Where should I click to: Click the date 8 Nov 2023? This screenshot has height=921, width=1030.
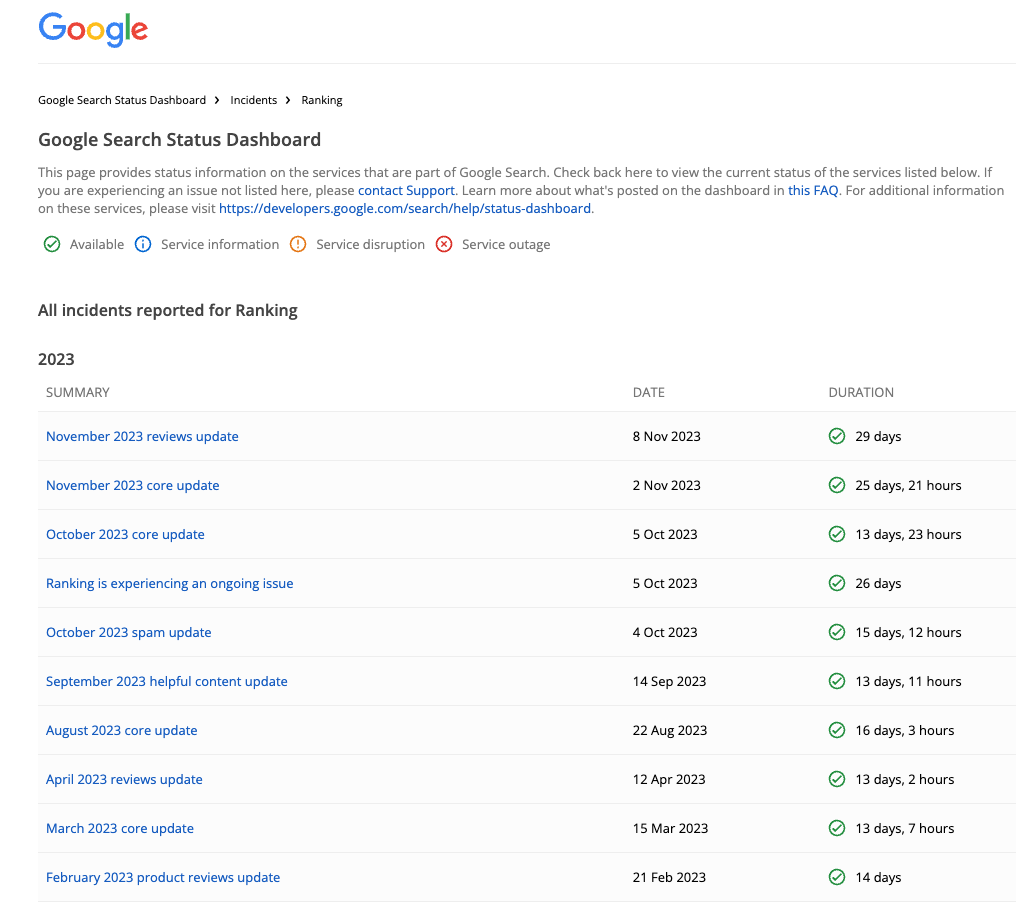pyautogui.click(x=667, y=436)
